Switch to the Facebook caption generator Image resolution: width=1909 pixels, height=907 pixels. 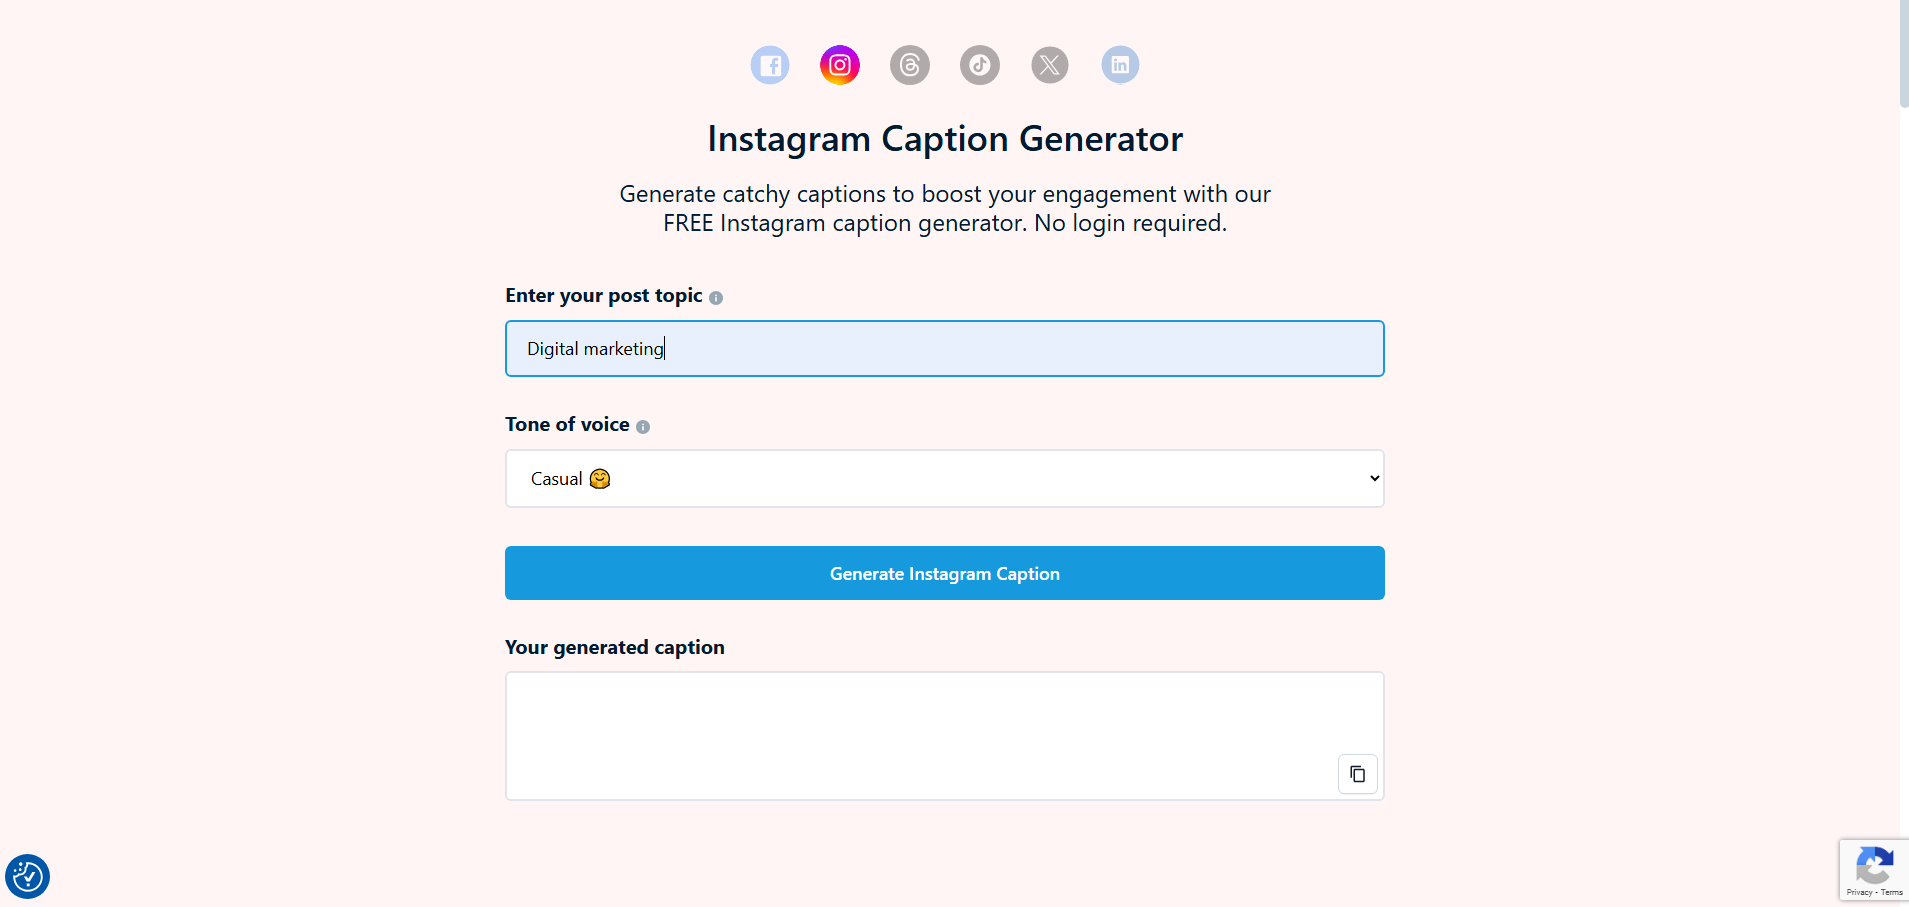[x=769, y=65]
